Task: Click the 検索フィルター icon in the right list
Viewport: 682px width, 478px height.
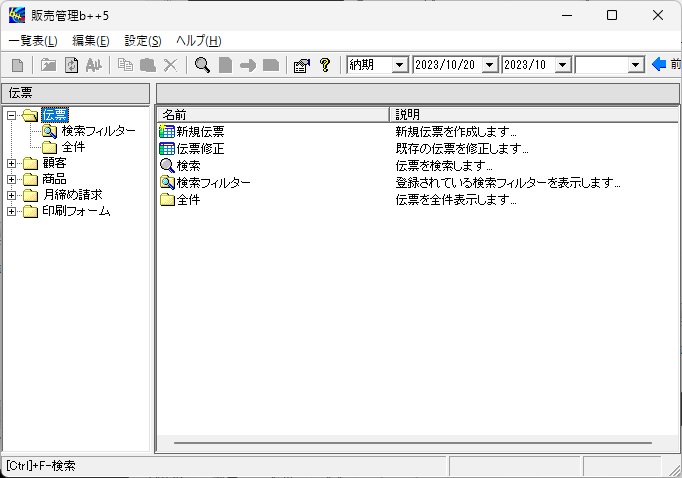Action: click(x=167, y=183)
